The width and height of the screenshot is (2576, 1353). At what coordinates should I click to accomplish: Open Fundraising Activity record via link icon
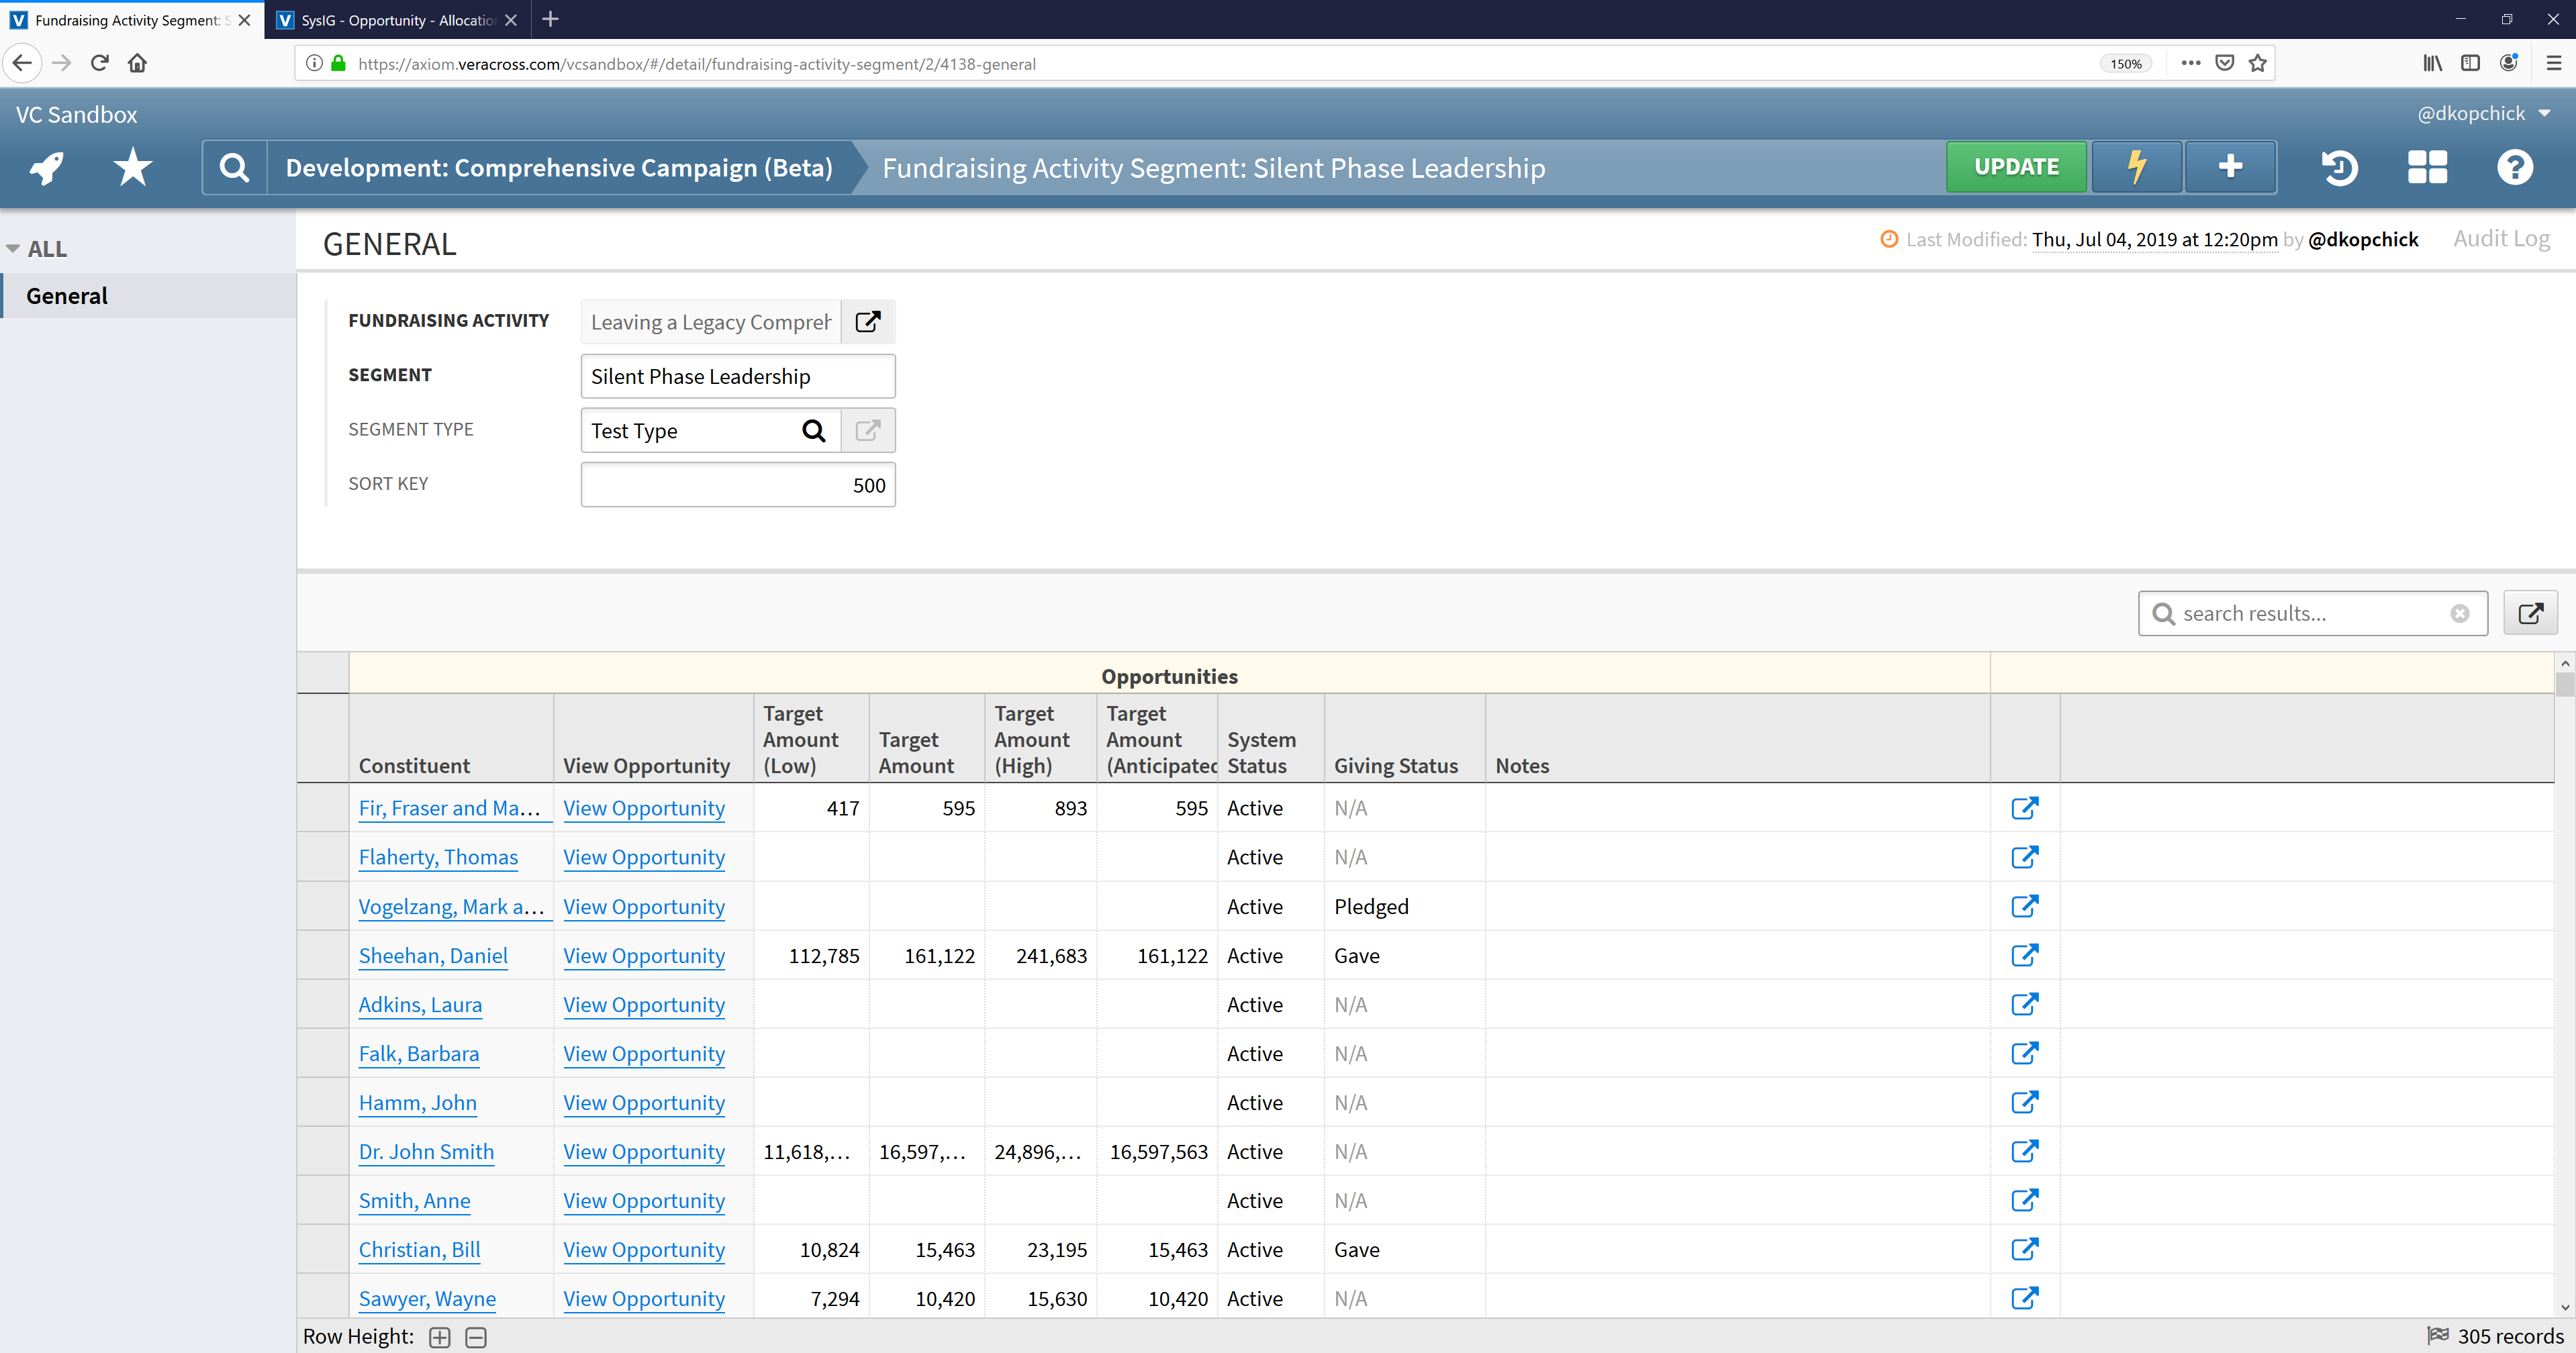(867, 322)
